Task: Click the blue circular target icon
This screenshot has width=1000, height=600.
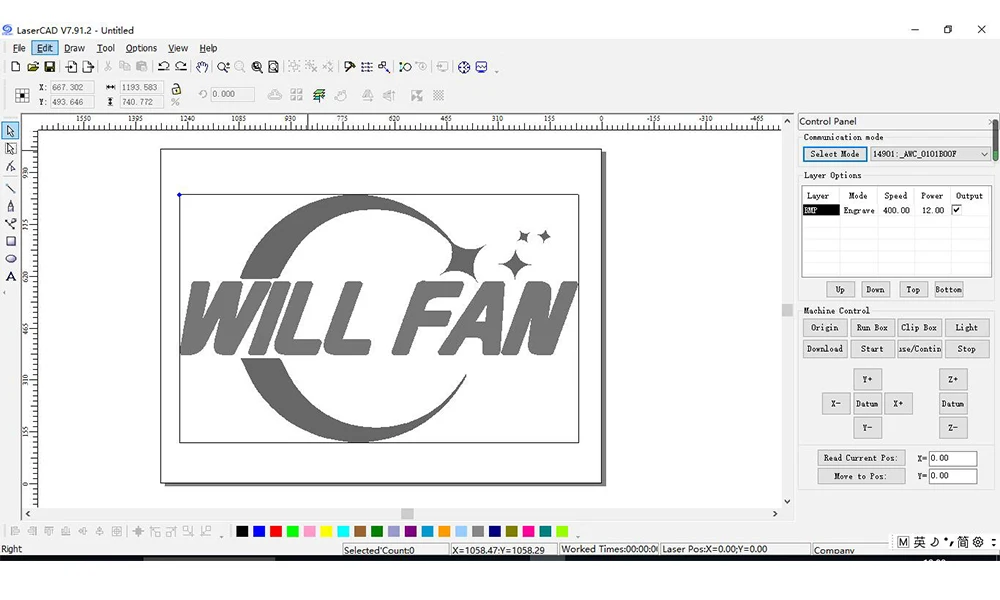Action: pos(464,66)
